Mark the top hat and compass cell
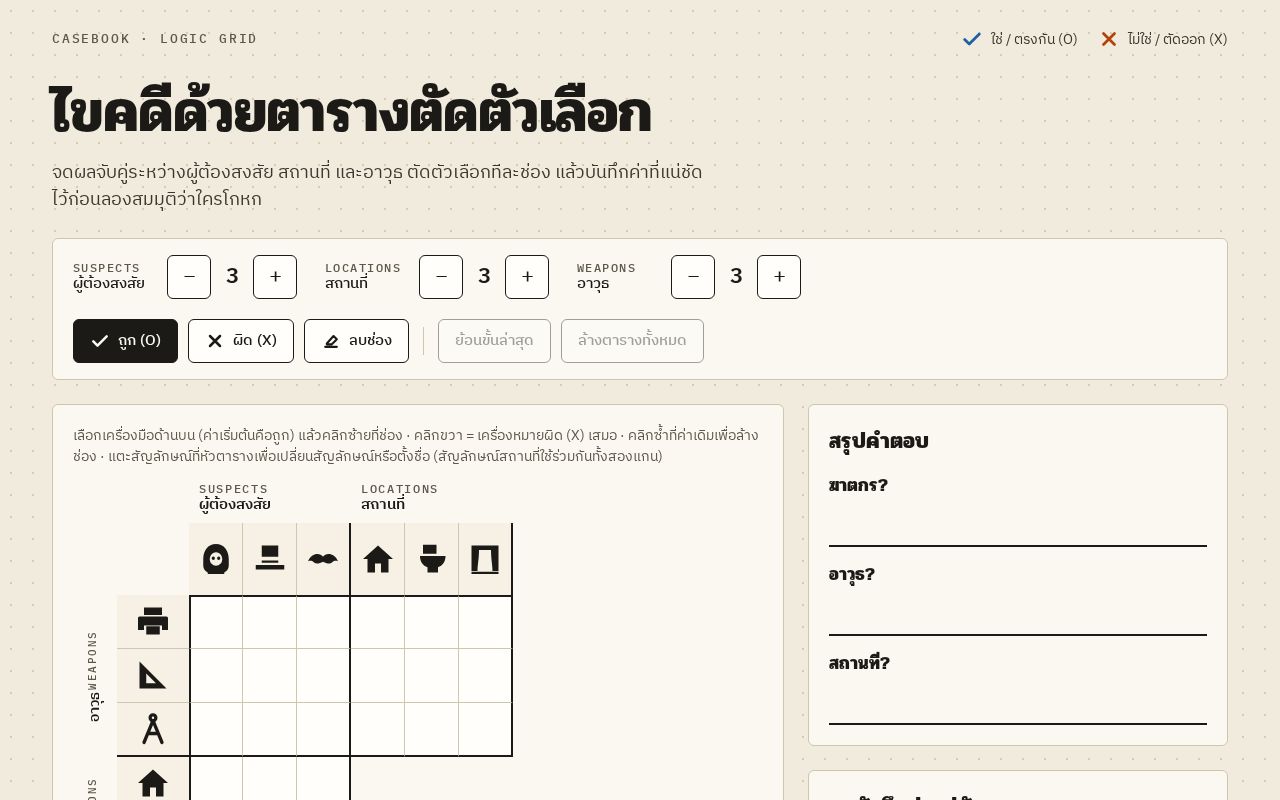 (x=270, y=729)
